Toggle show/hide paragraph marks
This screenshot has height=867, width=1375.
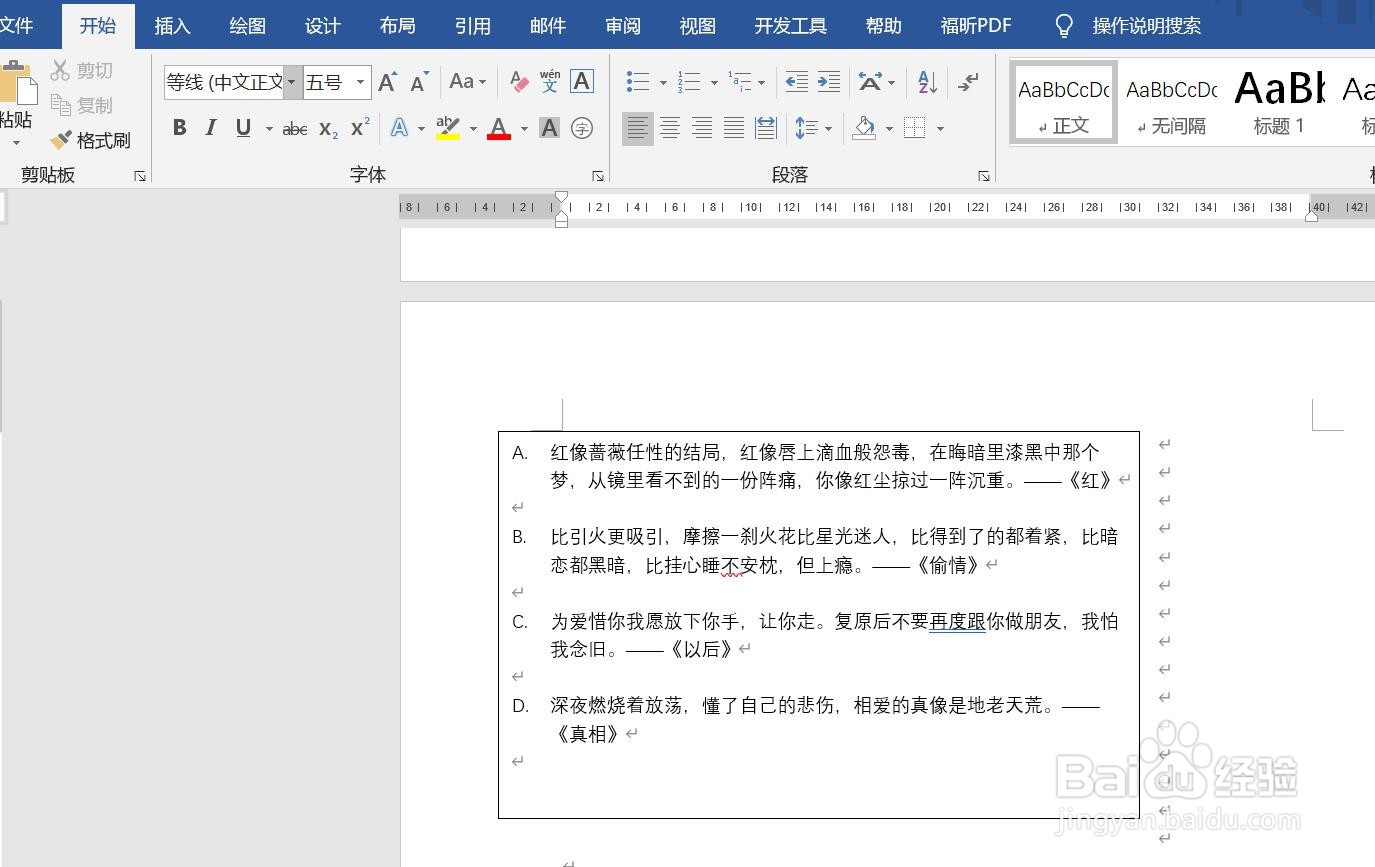point(967,82)
